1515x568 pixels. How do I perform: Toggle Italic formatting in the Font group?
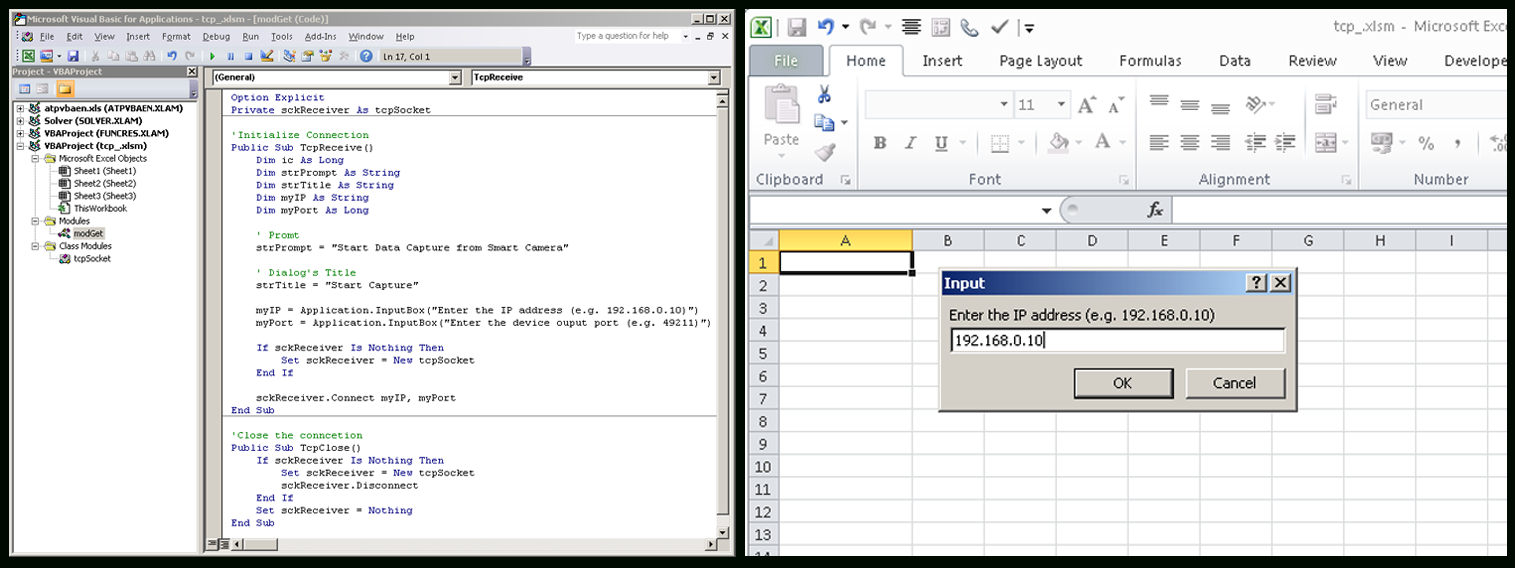tap(910, 143)
